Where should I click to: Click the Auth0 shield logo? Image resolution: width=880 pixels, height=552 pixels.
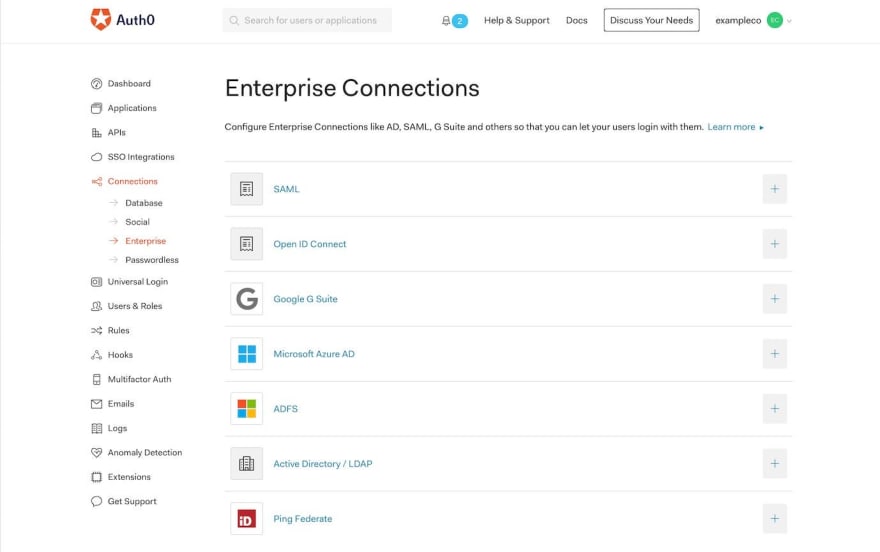pyautogui.click(x=101, y=20)
